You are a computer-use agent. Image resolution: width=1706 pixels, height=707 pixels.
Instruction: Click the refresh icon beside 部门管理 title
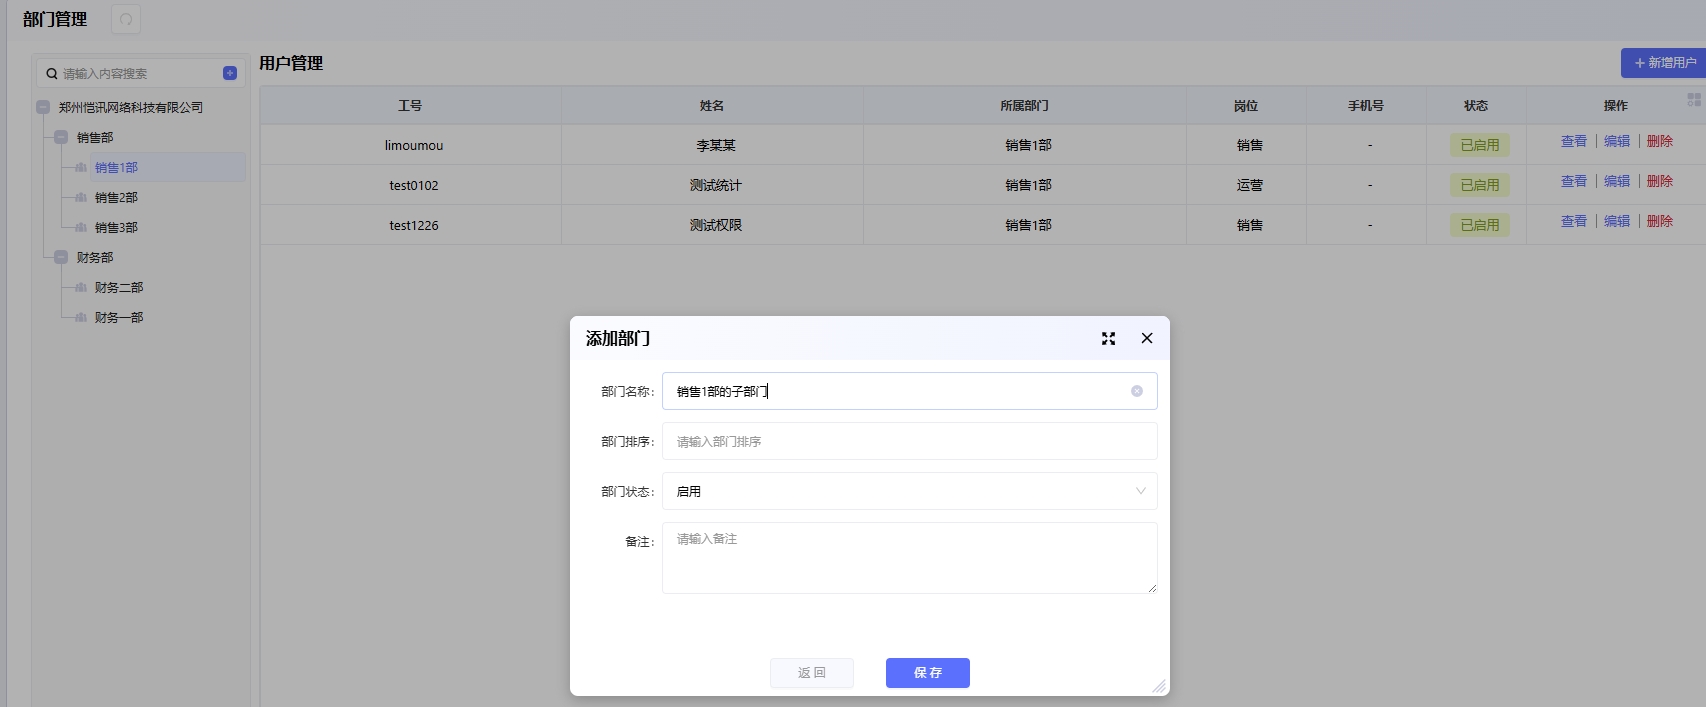126,19
